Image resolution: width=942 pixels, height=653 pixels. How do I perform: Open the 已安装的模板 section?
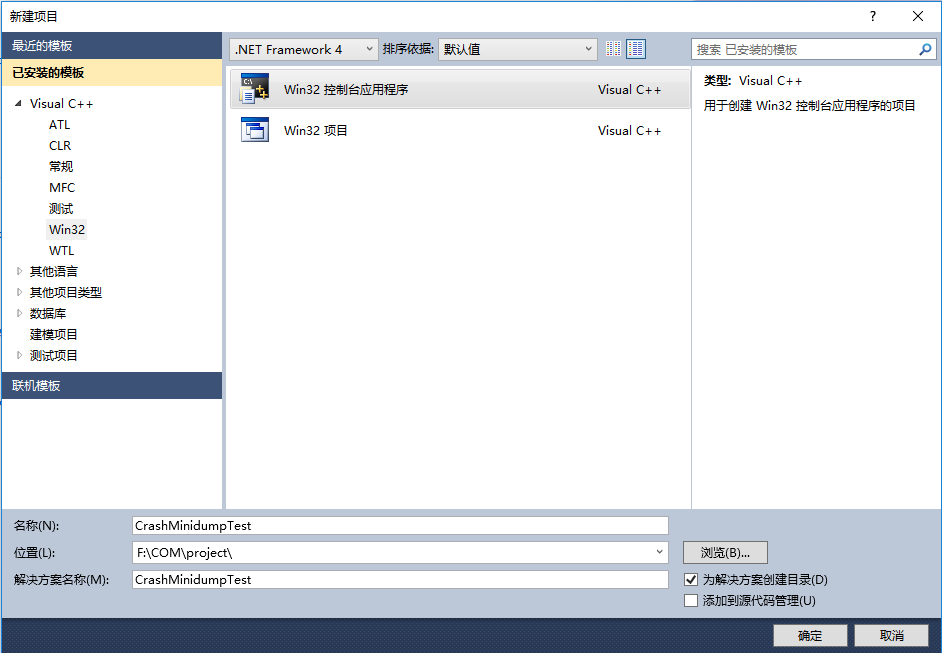[112, 73]
